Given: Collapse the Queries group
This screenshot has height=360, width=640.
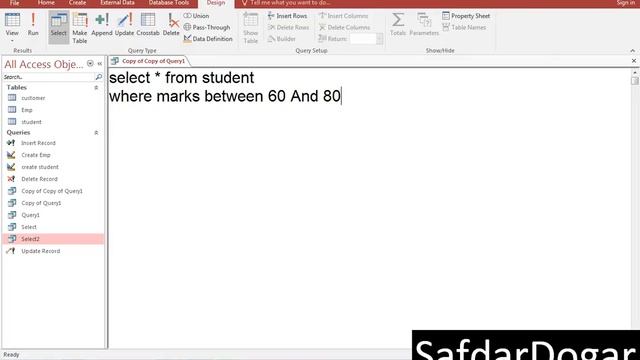Looking at the screenshot, I should 96,133.
